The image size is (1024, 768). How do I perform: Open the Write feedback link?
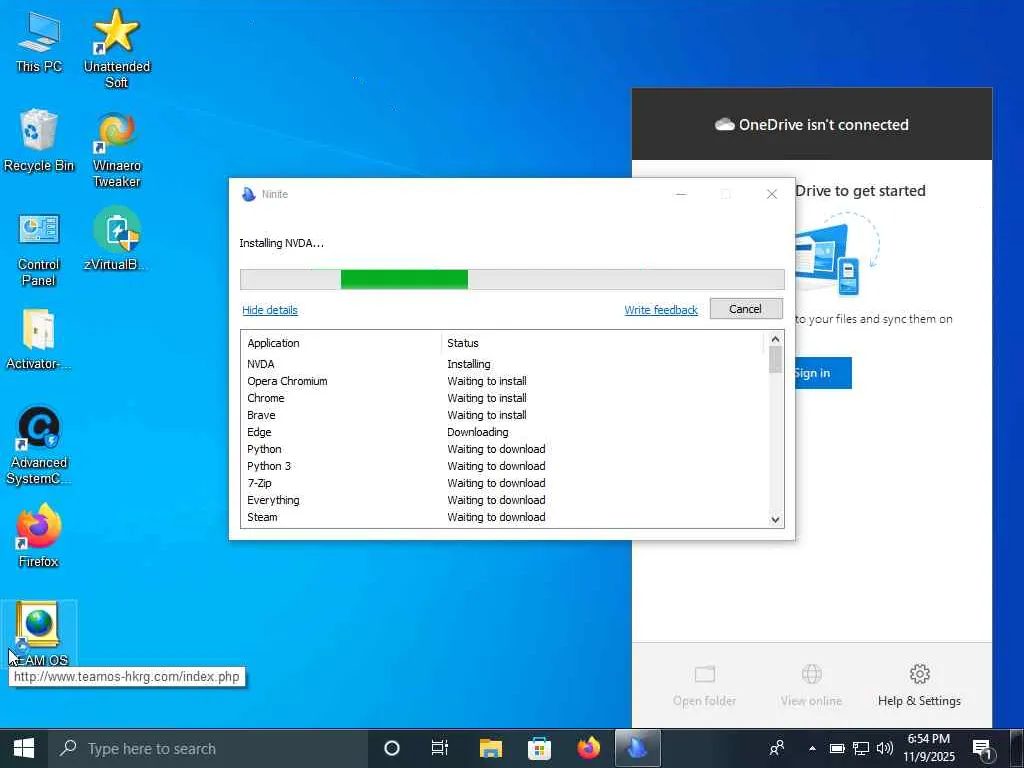point(661,310)
